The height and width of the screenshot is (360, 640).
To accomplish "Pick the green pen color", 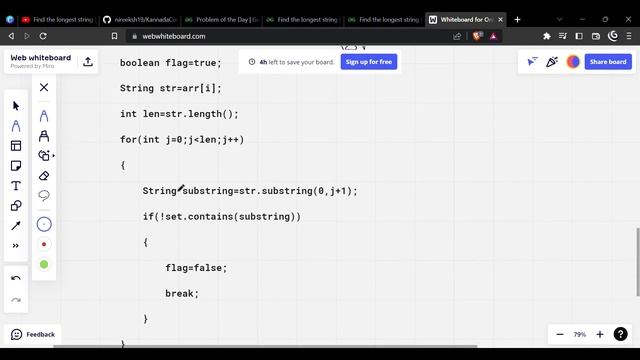I will click(x=44, y=264).
